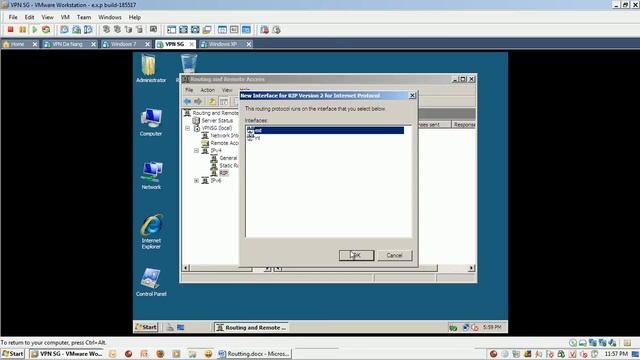640x360 pixels.
Task: Click the Response column header
Action: point(464,124)
